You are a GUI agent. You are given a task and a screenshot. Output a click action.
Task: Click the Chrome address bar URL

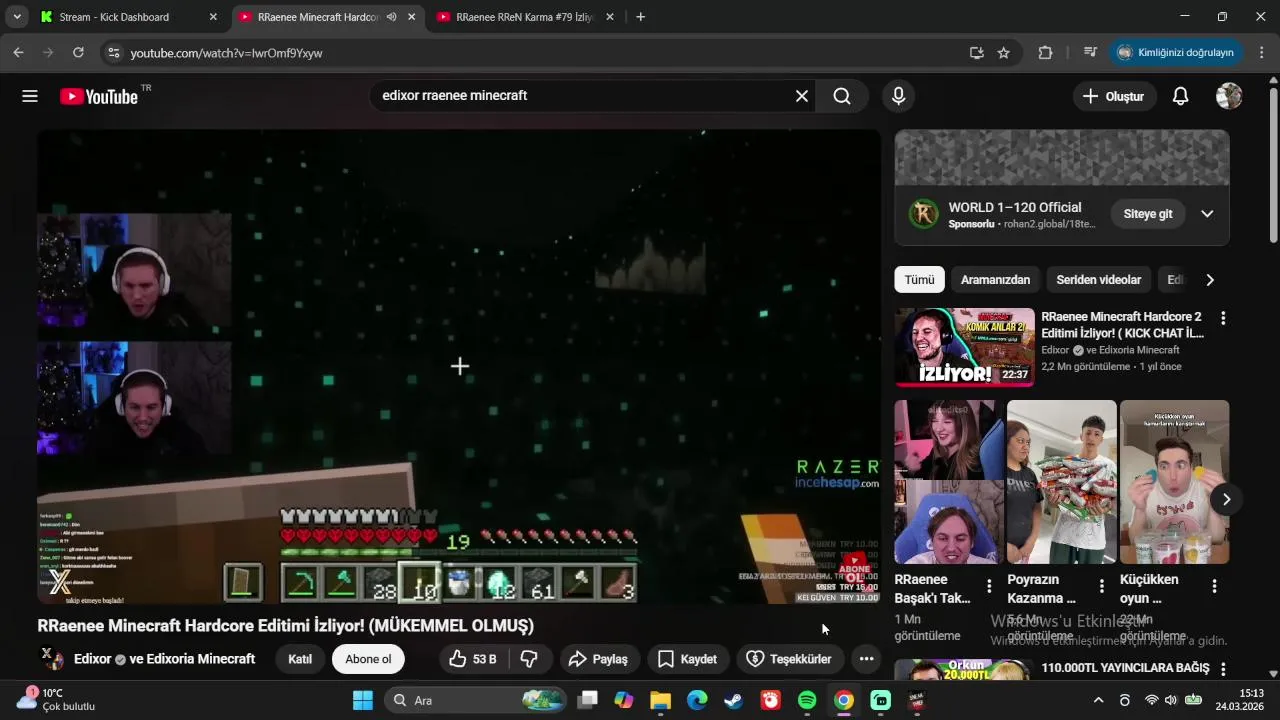click(x=226, y=53)
